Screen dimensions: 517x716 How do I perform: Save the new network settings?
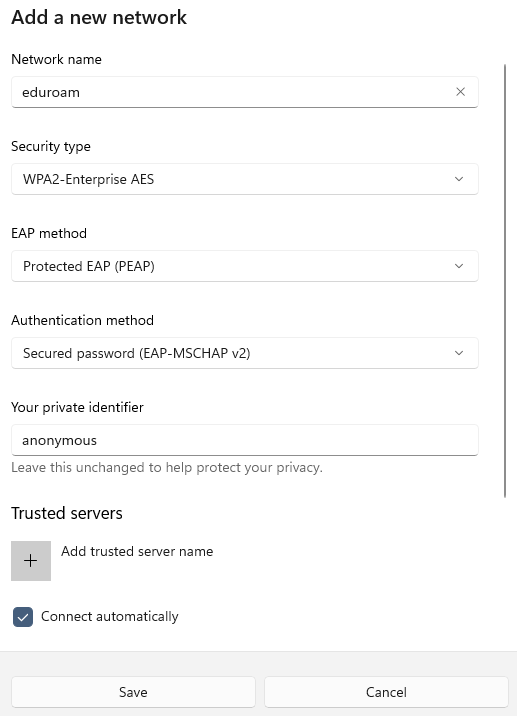pyautogui.click(x=133, y=692)
